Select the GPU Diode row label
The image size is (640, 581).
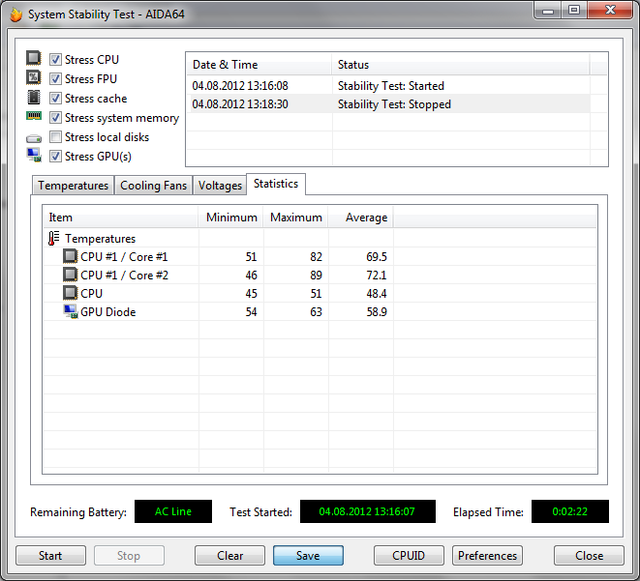[108, 312]
